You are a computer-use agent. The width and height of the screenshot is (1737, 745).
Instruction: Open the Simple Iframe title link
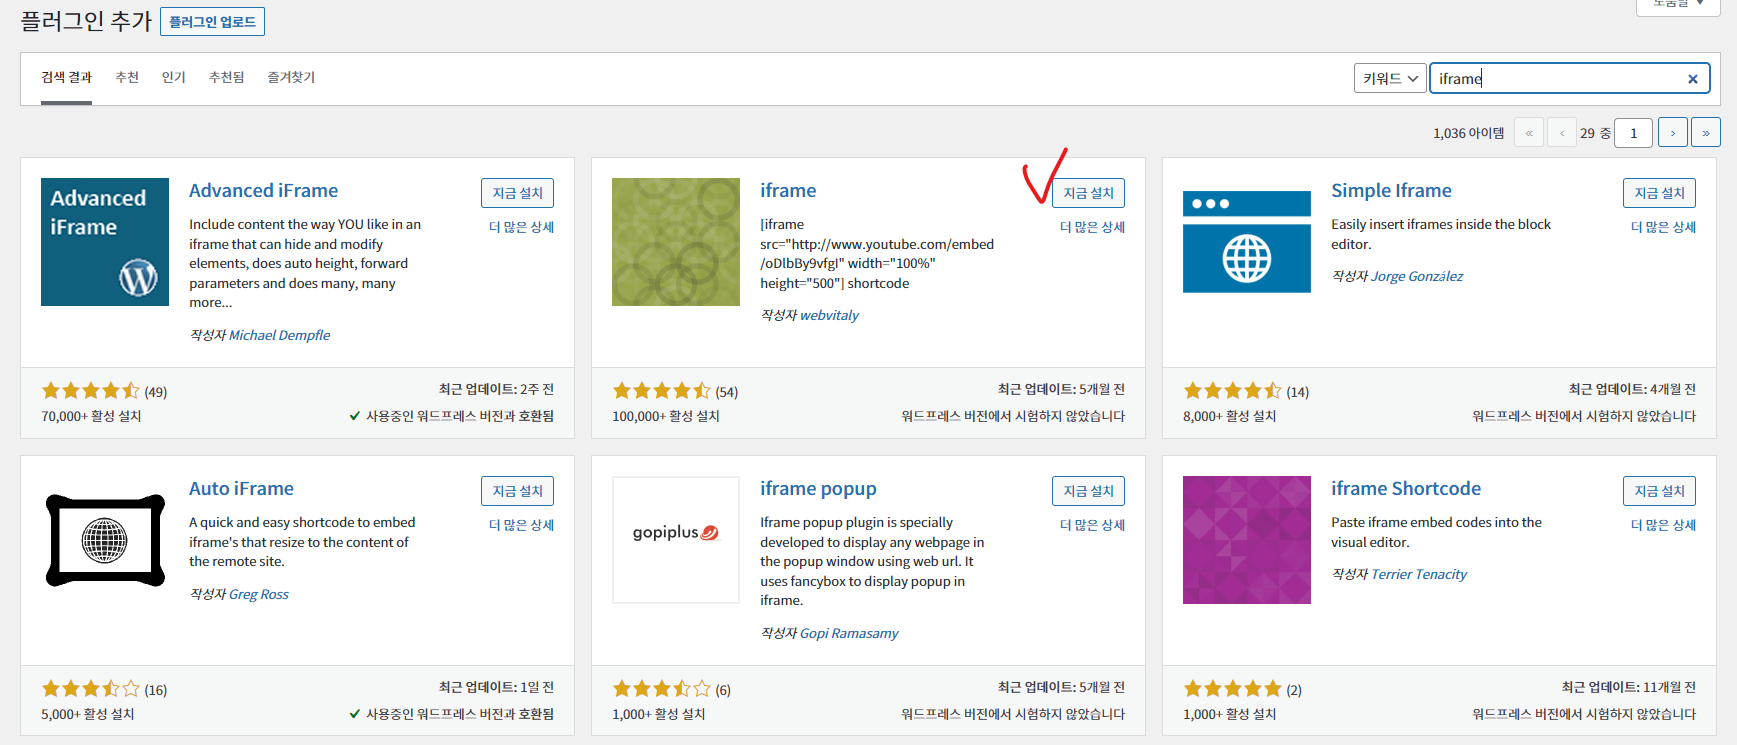[x=1391, y=190]
